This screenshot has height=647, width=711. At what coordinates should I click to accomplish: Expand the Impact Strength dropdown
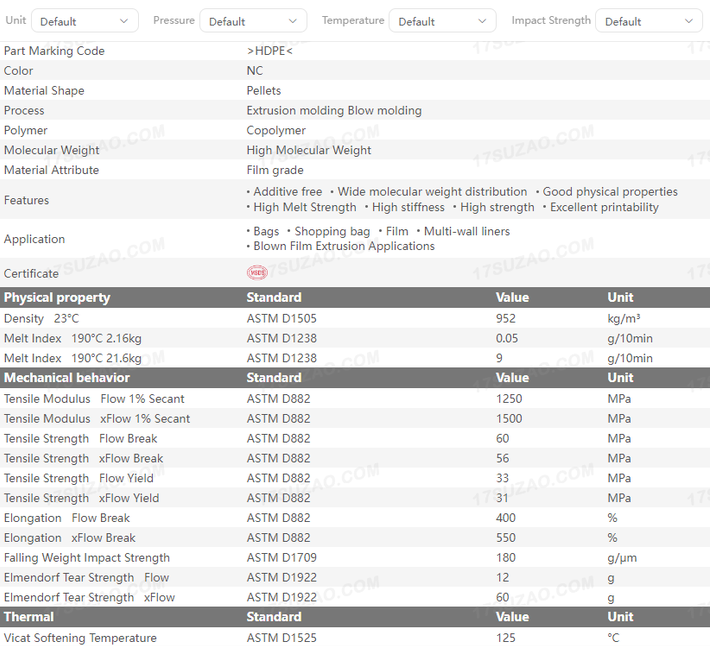click(x=648, y=21)
